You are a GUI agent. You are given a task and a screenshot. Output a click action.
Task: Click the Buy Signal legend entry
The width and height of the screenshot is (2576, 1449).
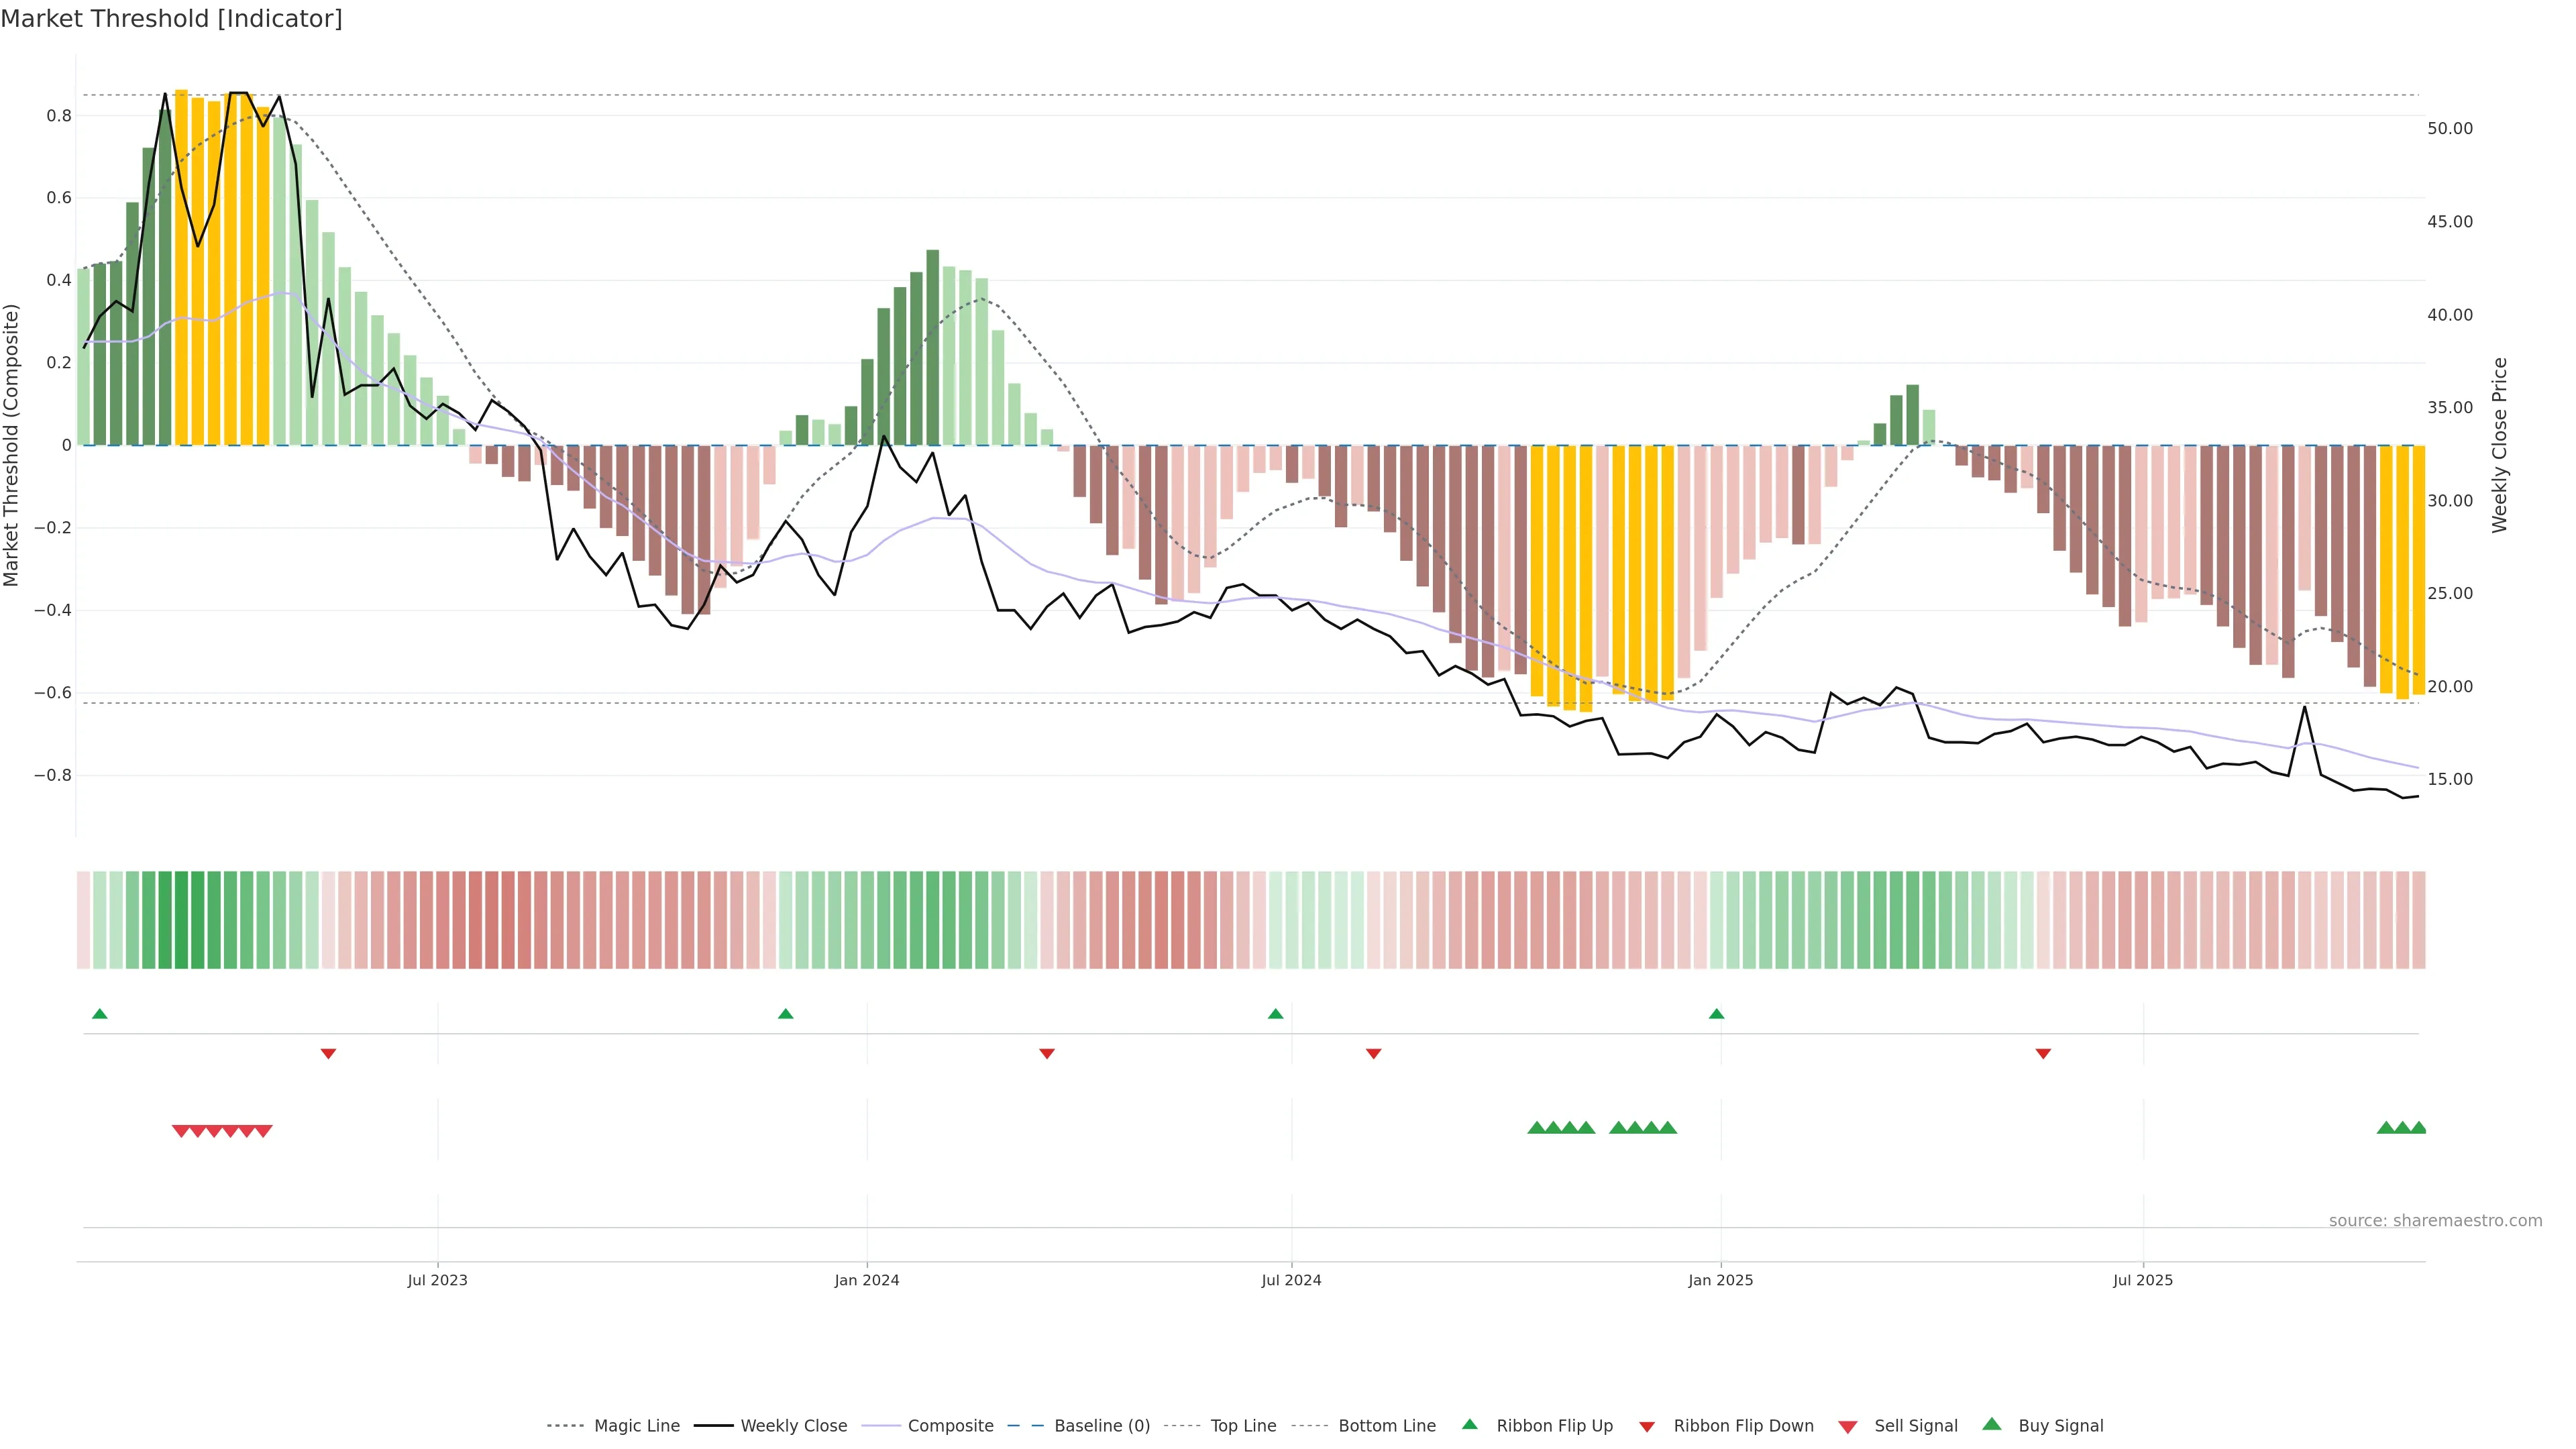[x=2060, y=1426]
